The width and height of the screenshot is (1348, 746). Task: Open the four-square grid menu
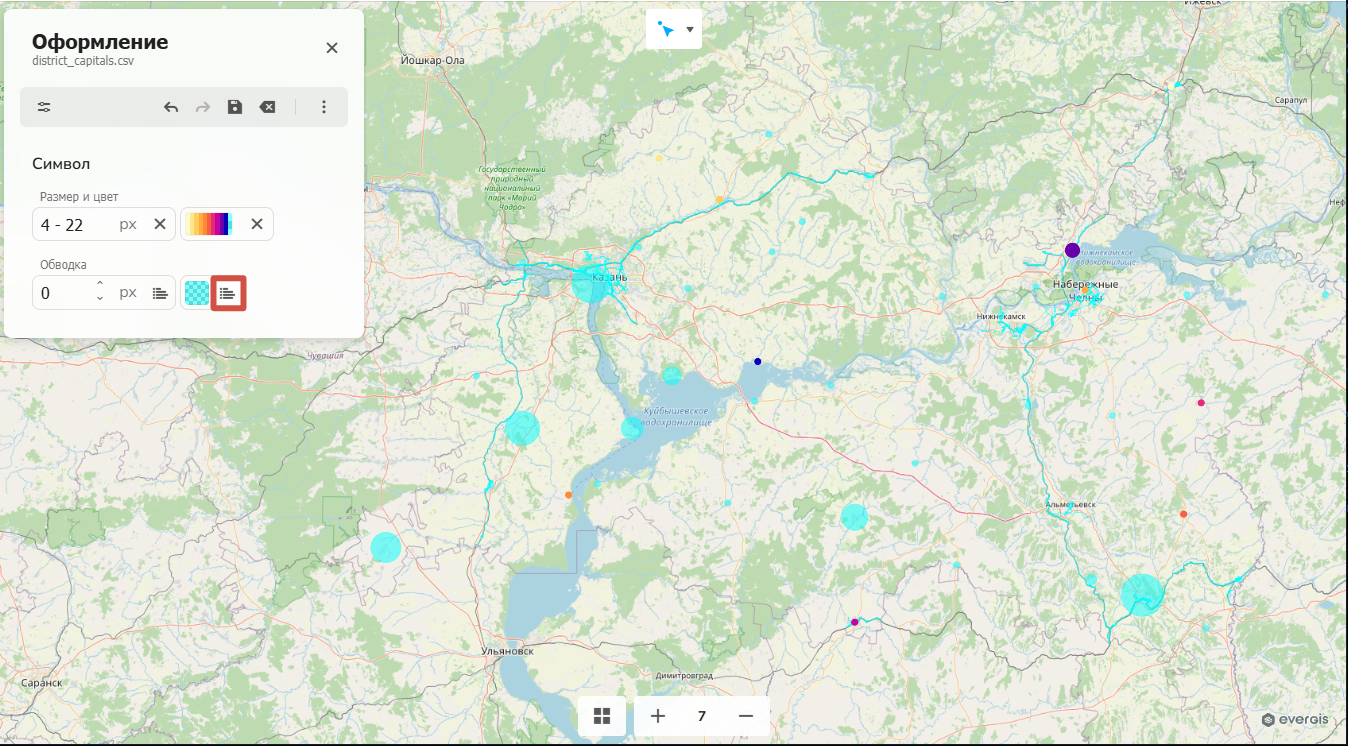pos(602,716)
